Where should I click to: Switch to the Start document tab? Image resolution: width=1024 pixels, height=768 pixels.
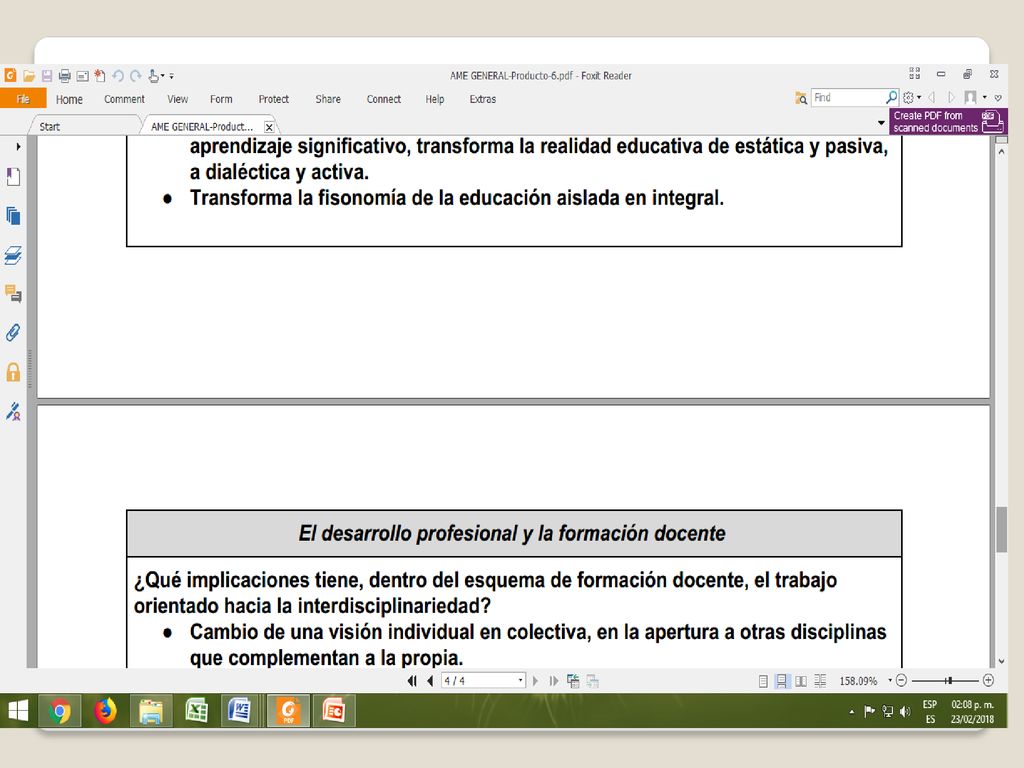(85, 126)
